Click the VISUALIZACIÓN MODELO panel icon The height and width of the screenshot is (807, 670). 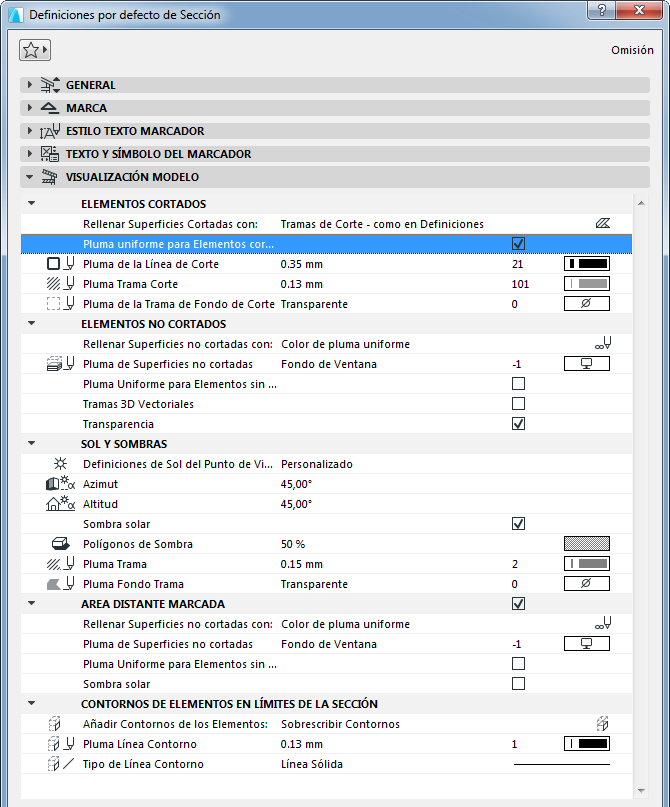point(50,177)
